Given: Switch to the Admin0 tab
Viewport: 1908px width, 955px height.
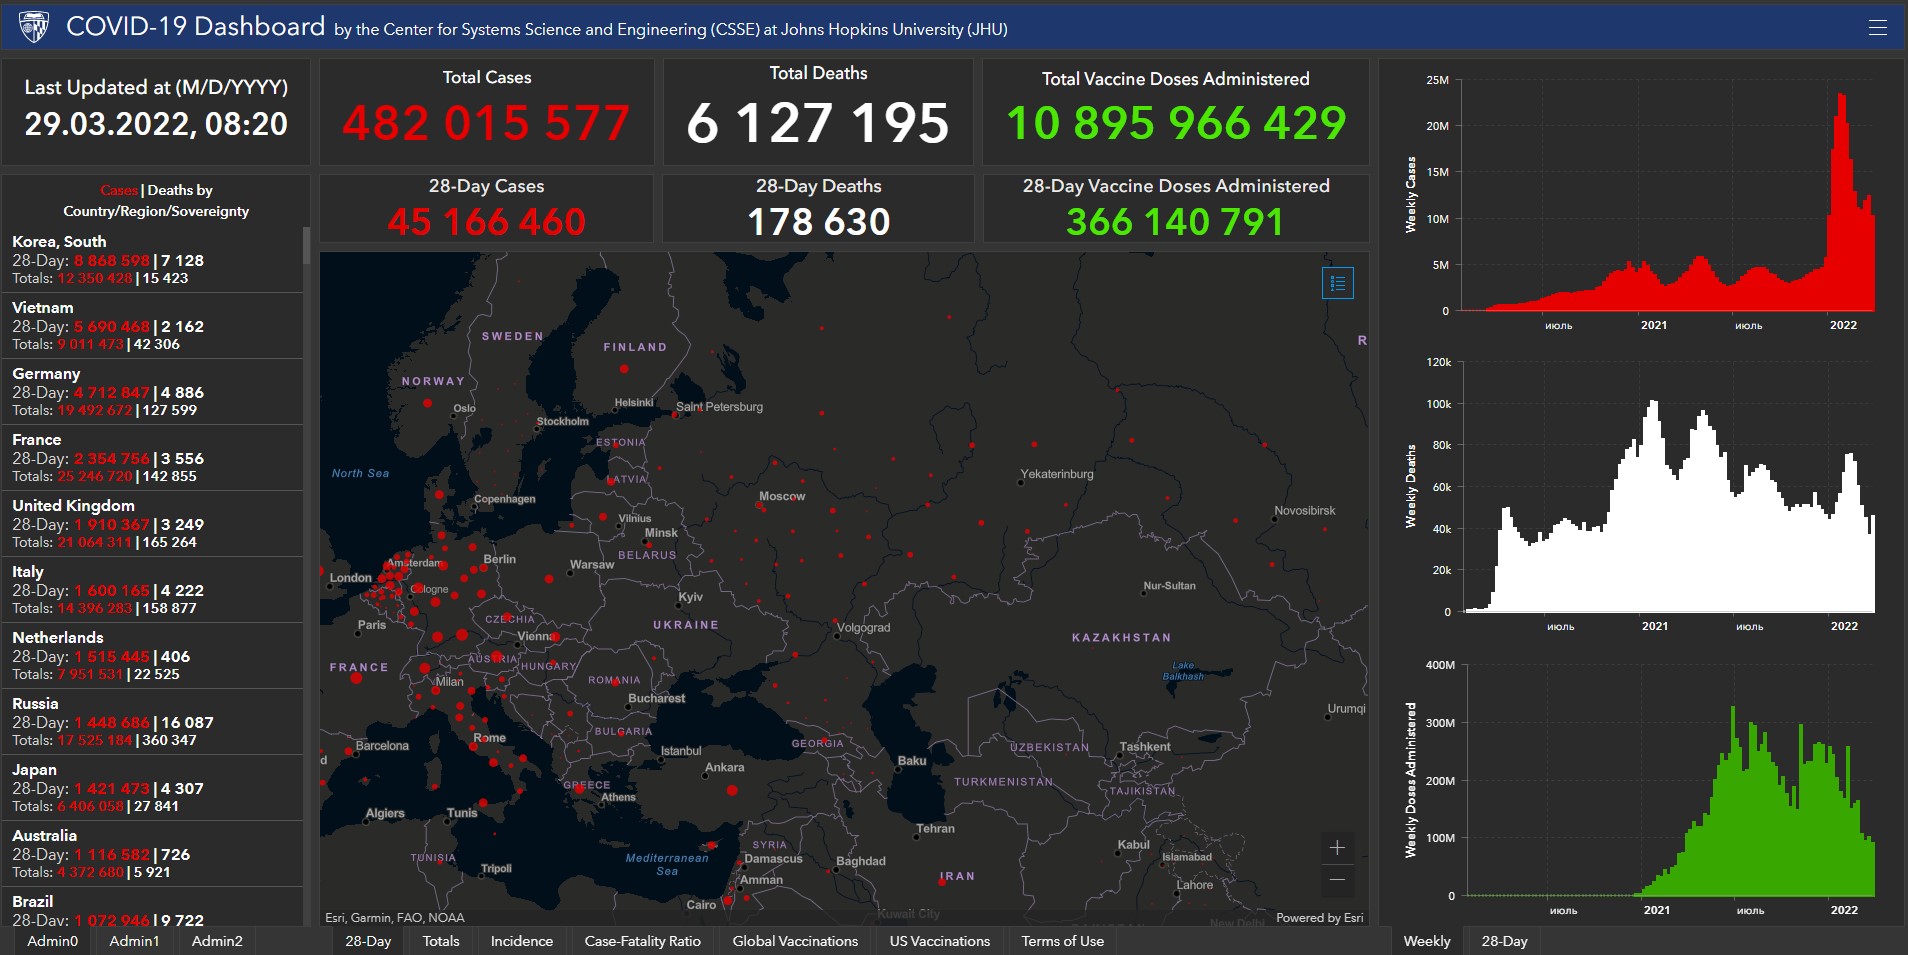Looking at the screenshot, I should [x=52, y=941].
